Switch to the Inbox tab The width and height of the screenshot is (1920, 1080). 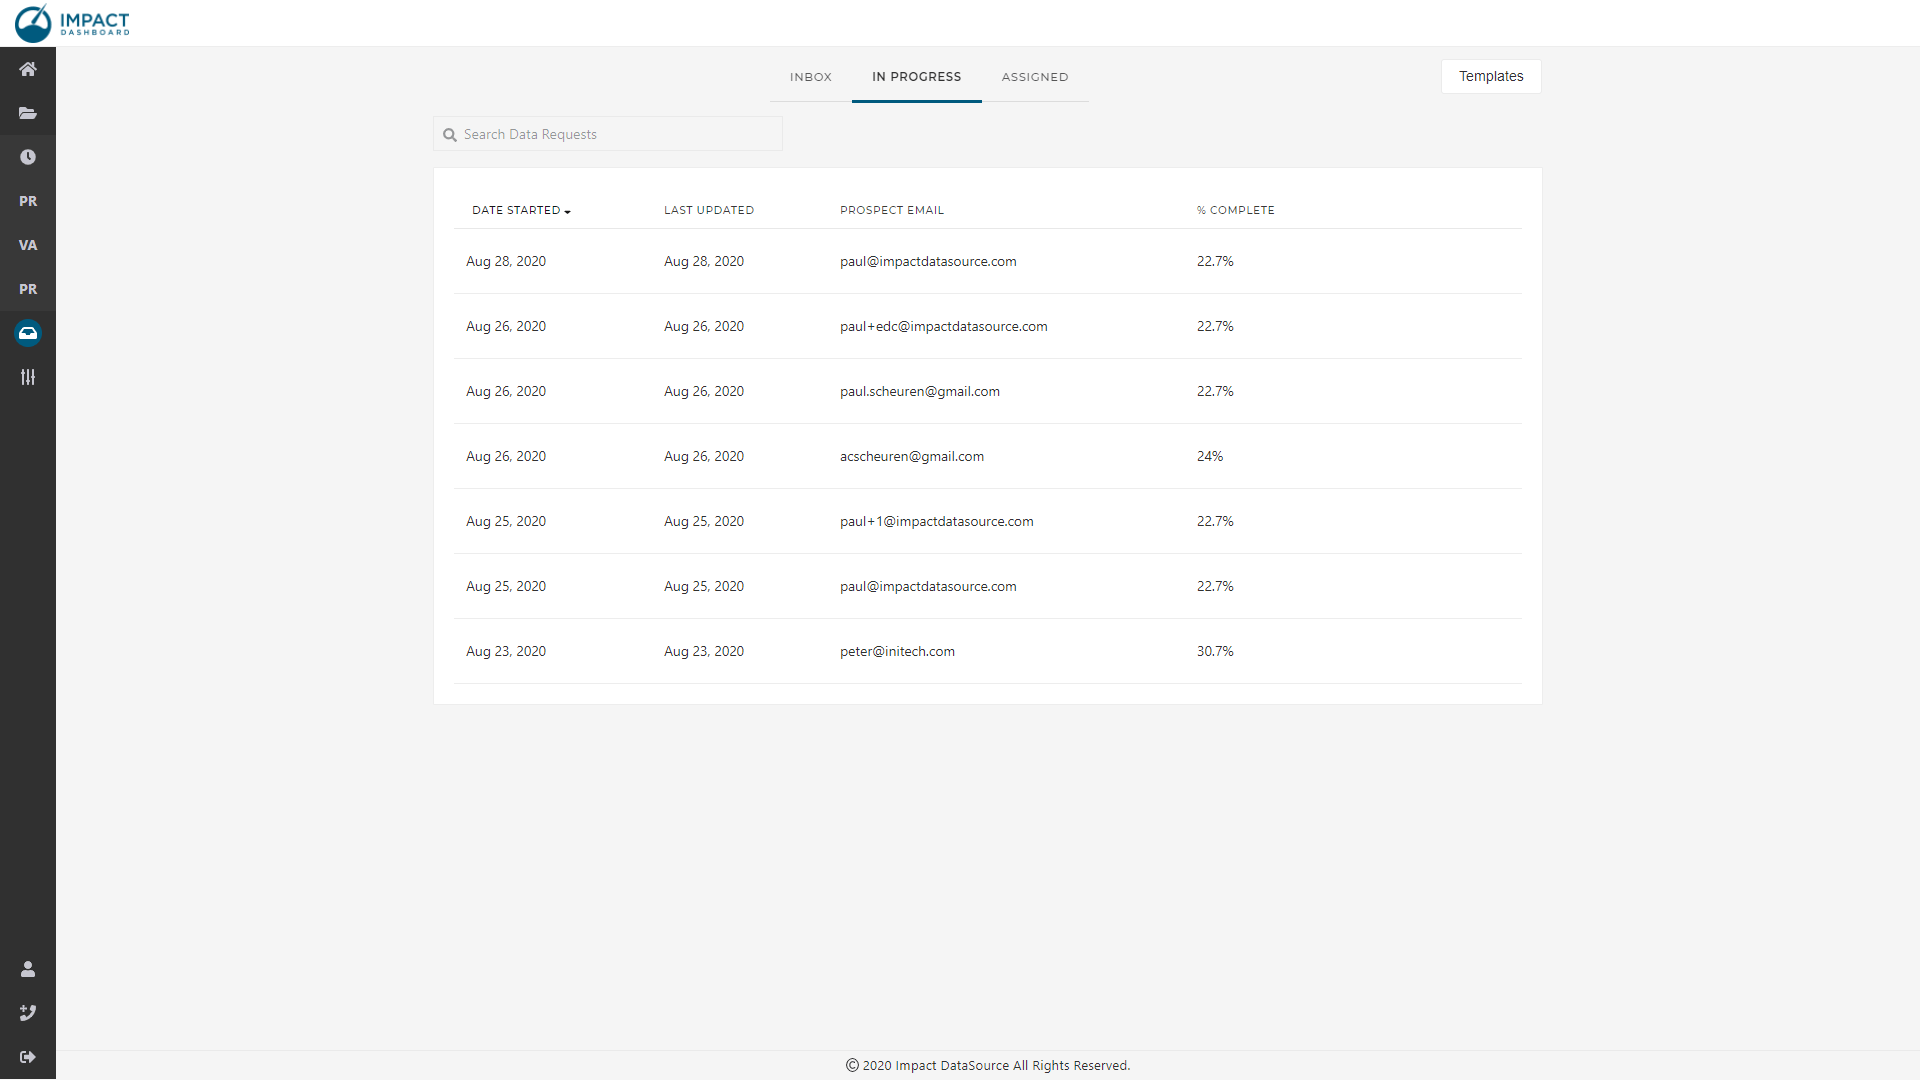pos(810,77)
